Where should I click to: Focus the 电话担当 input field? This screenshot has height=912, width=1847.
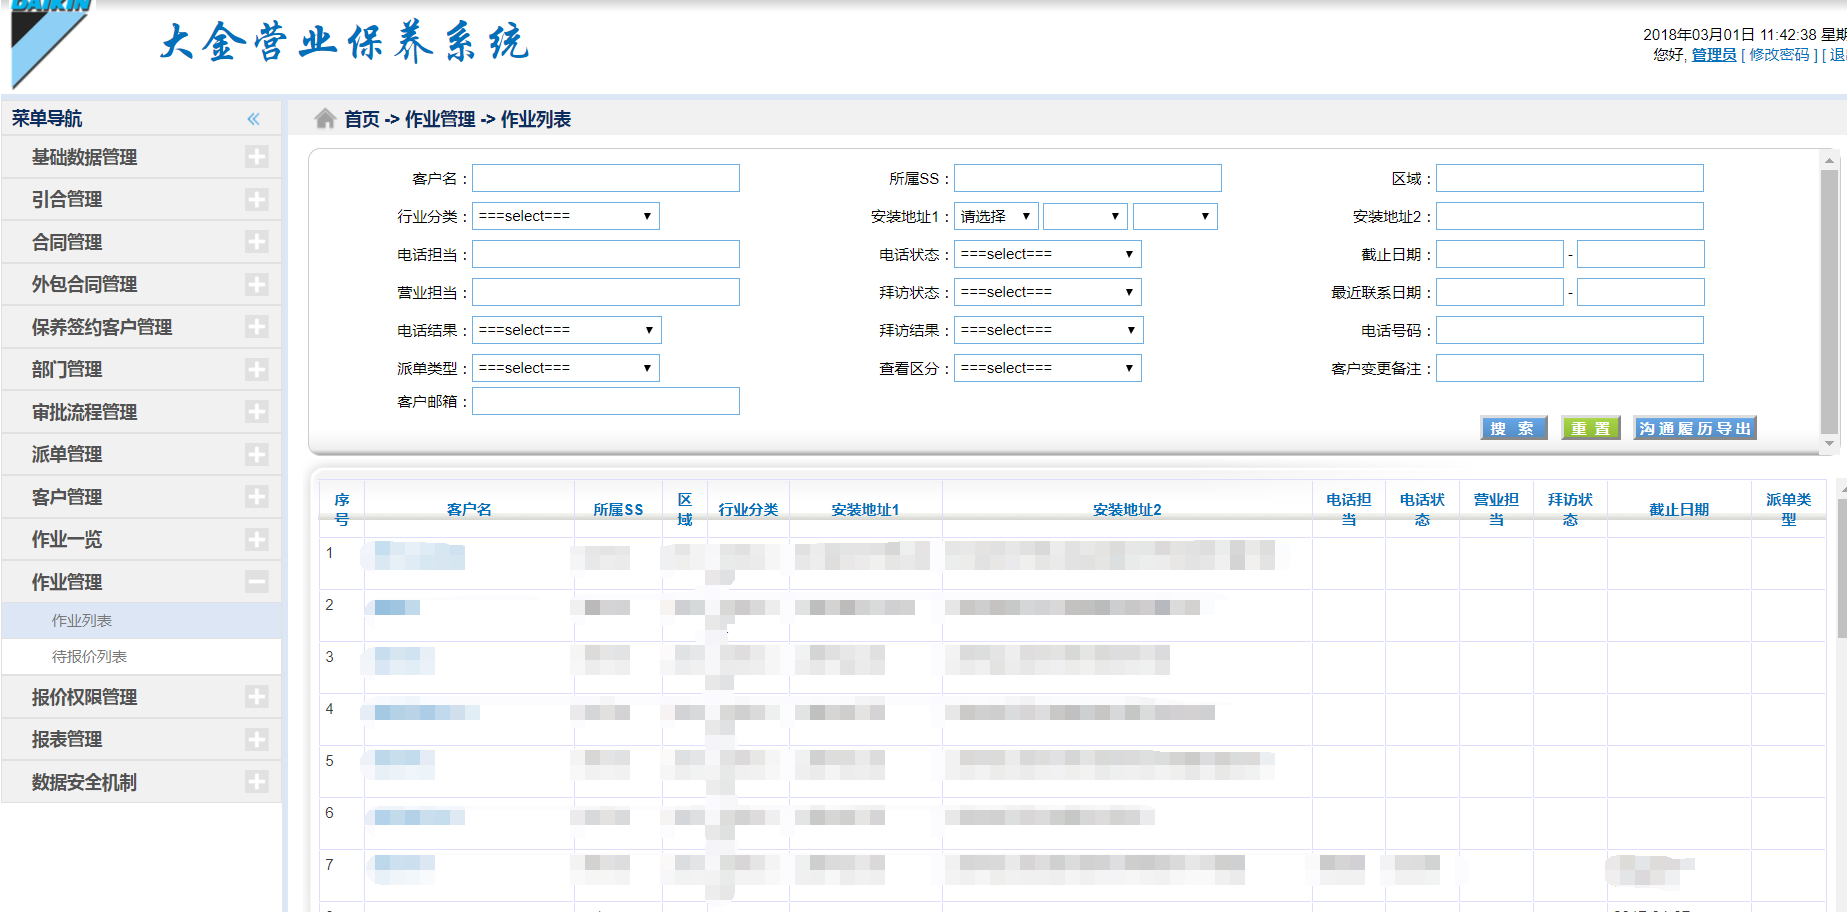coord(606,254)
